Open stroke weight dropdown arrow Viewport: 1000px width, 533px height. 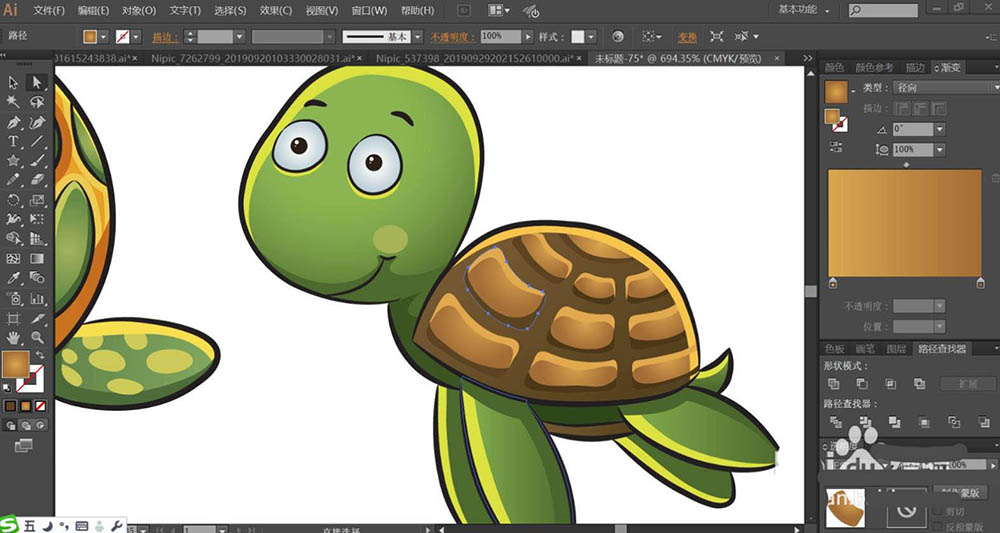click(x=239, y=37)
